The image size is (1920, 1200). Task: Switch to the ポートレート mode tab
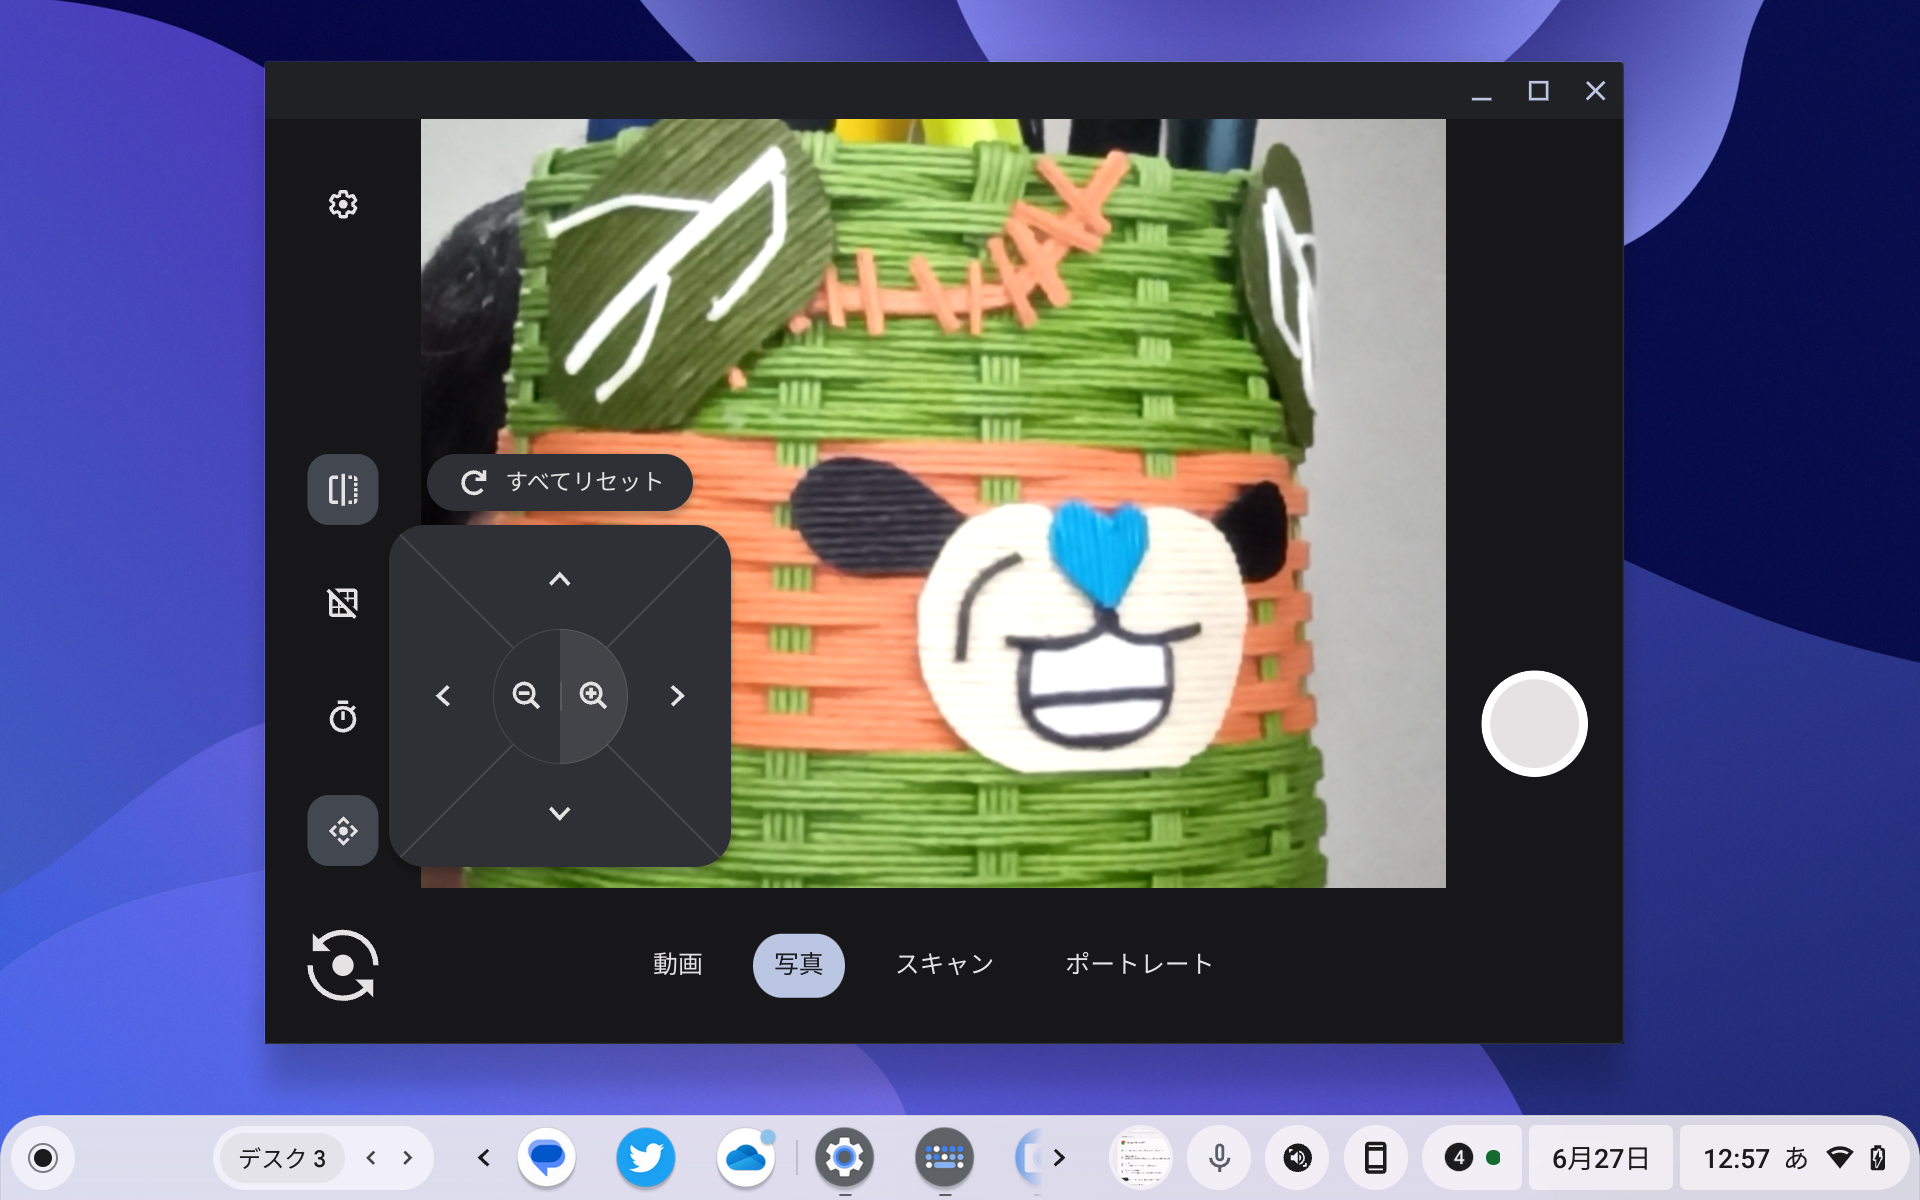coord(1139,964)
